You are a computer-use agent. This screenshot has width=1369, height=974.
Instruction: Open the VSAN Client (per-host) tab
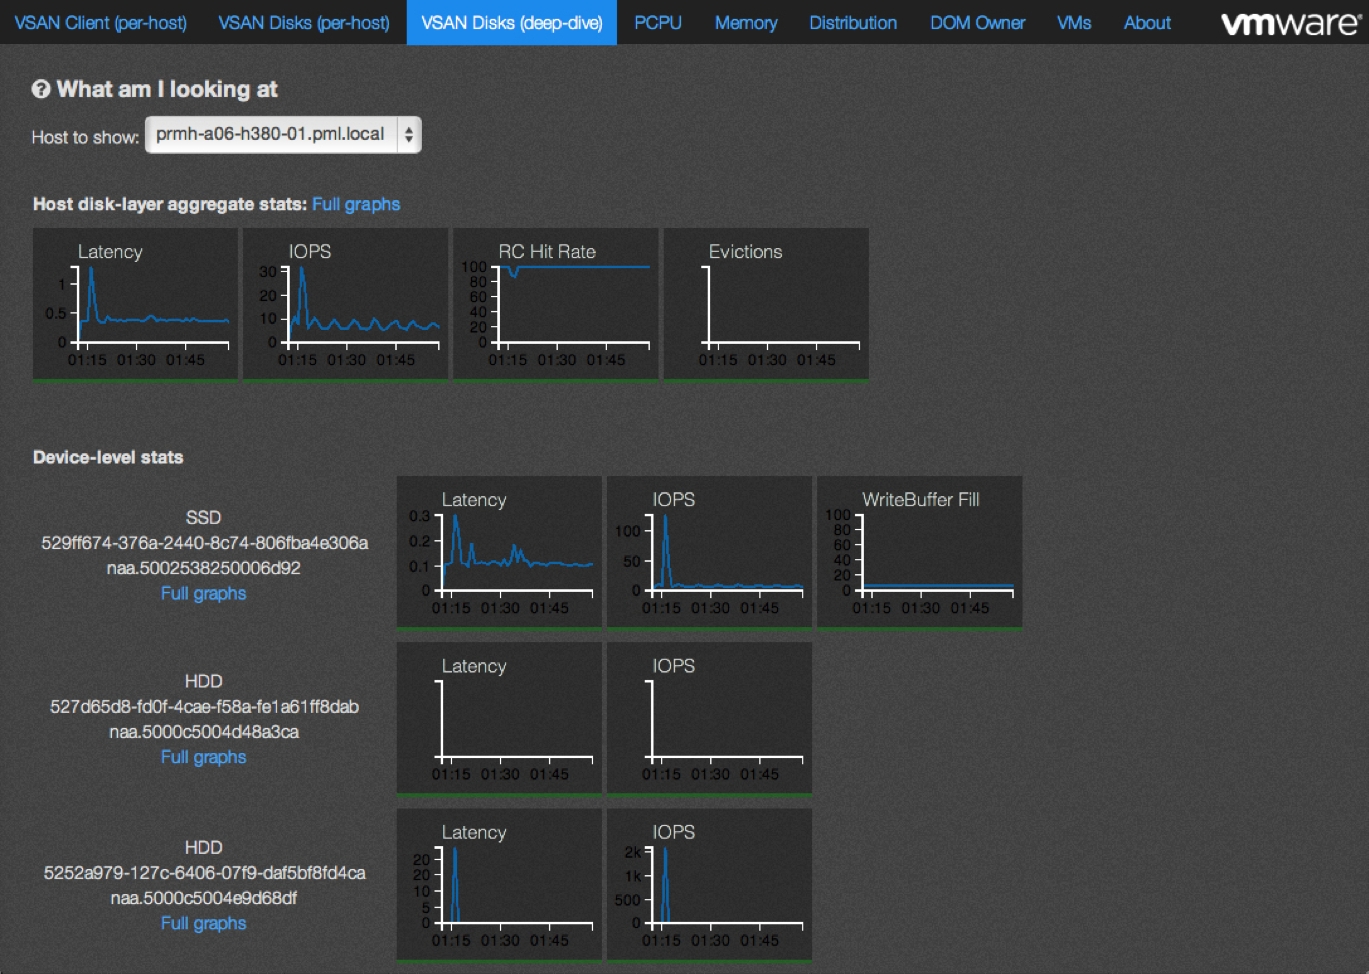[x=100, y=22]
